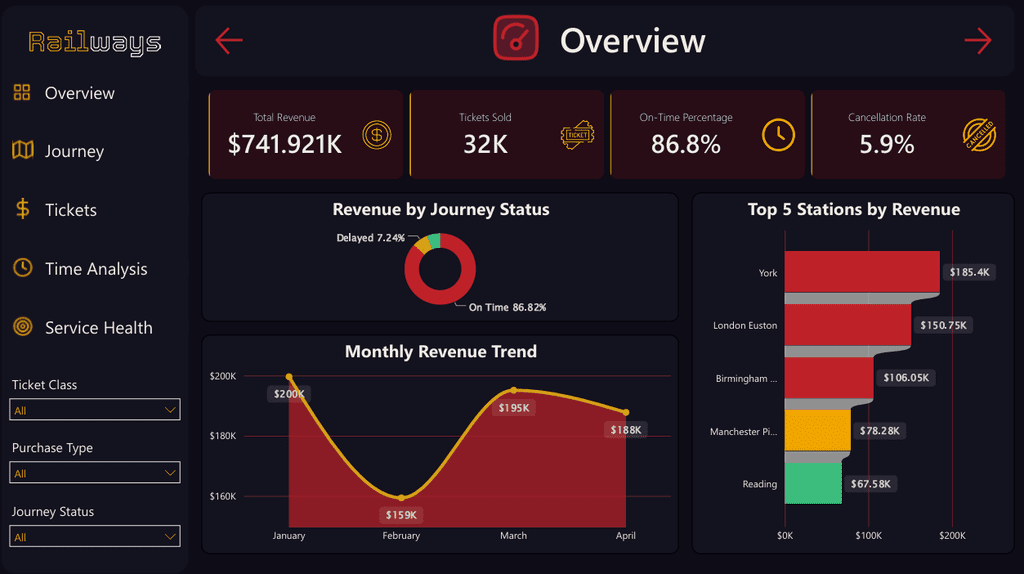Select Overview in the sidebar navigation
Screen dimensions: 1024x574
pyautogui.click(x=79, y=93)
